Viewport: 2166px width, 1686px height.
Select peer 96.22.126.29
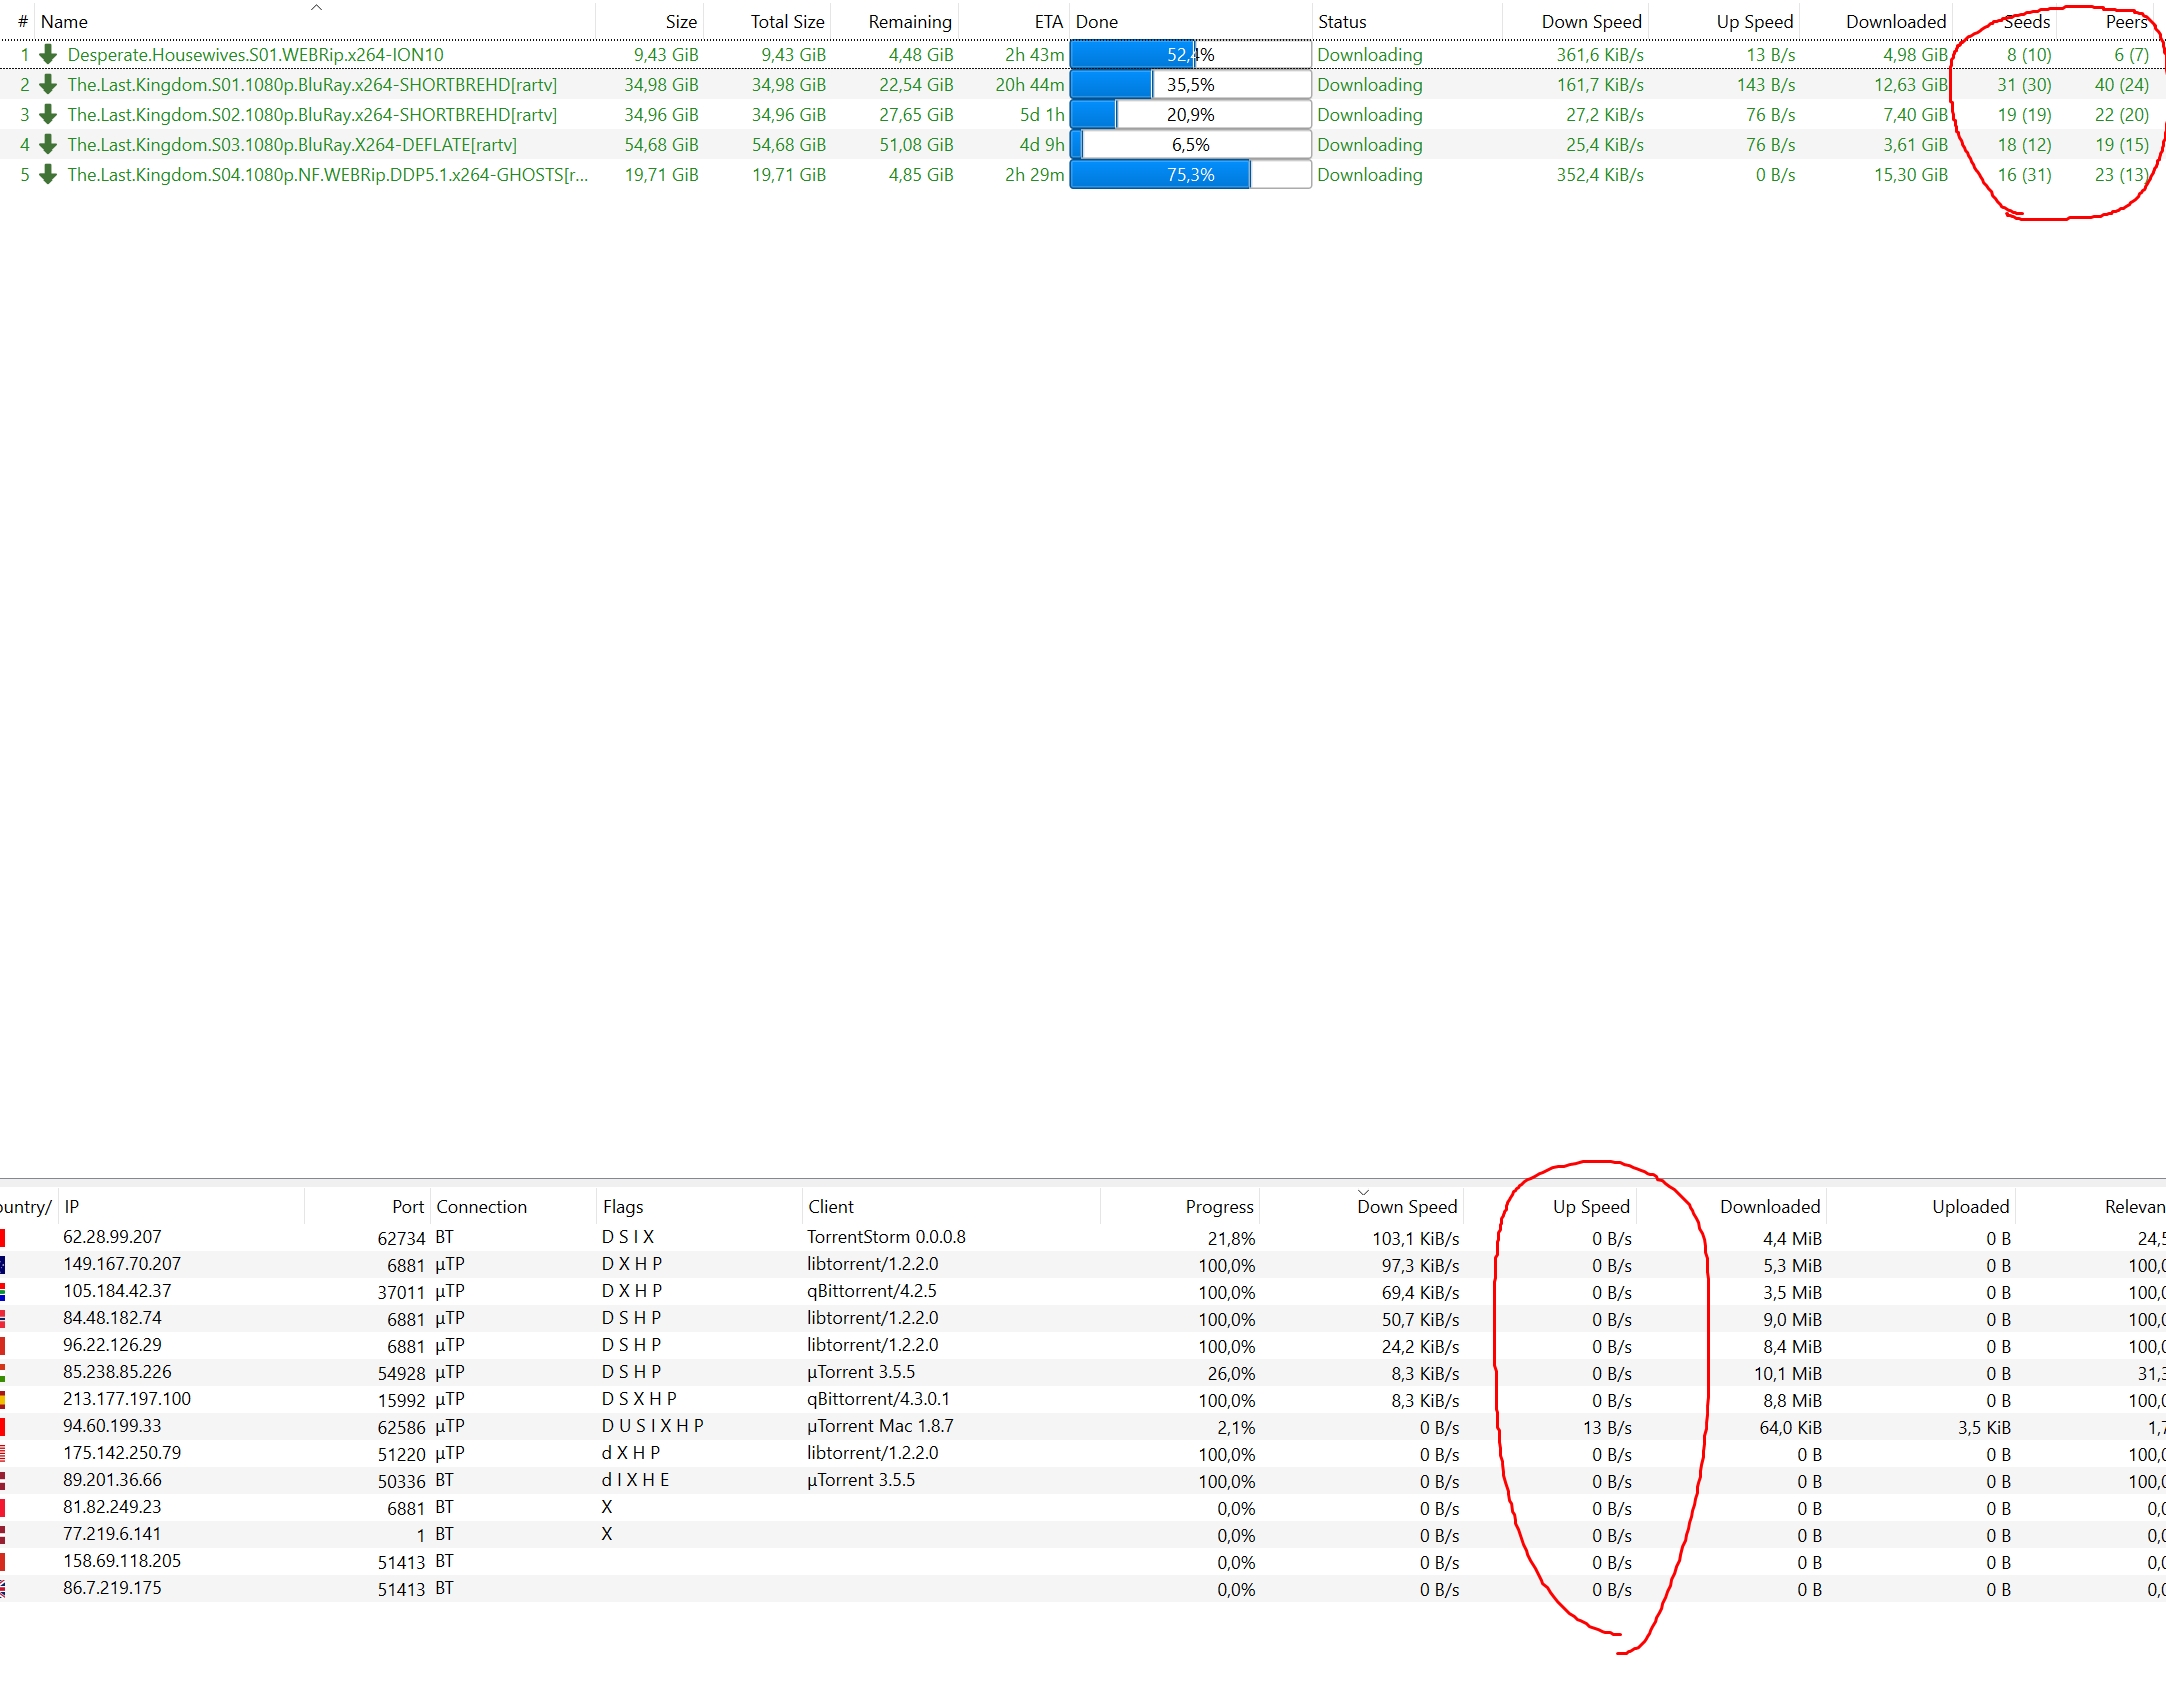(1083, 1346)
